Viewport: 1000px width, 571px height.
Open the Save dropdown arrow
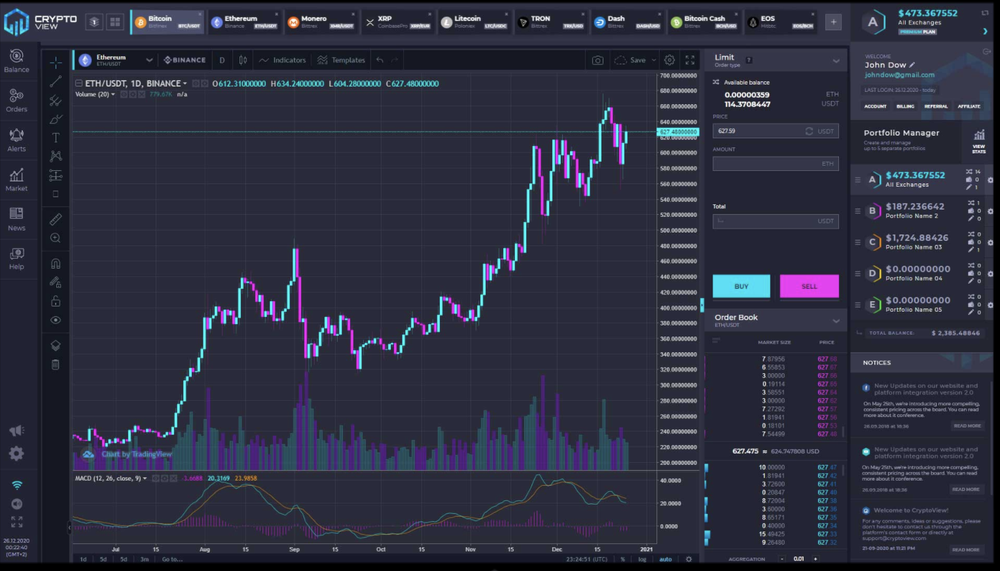tap(654, 60)
